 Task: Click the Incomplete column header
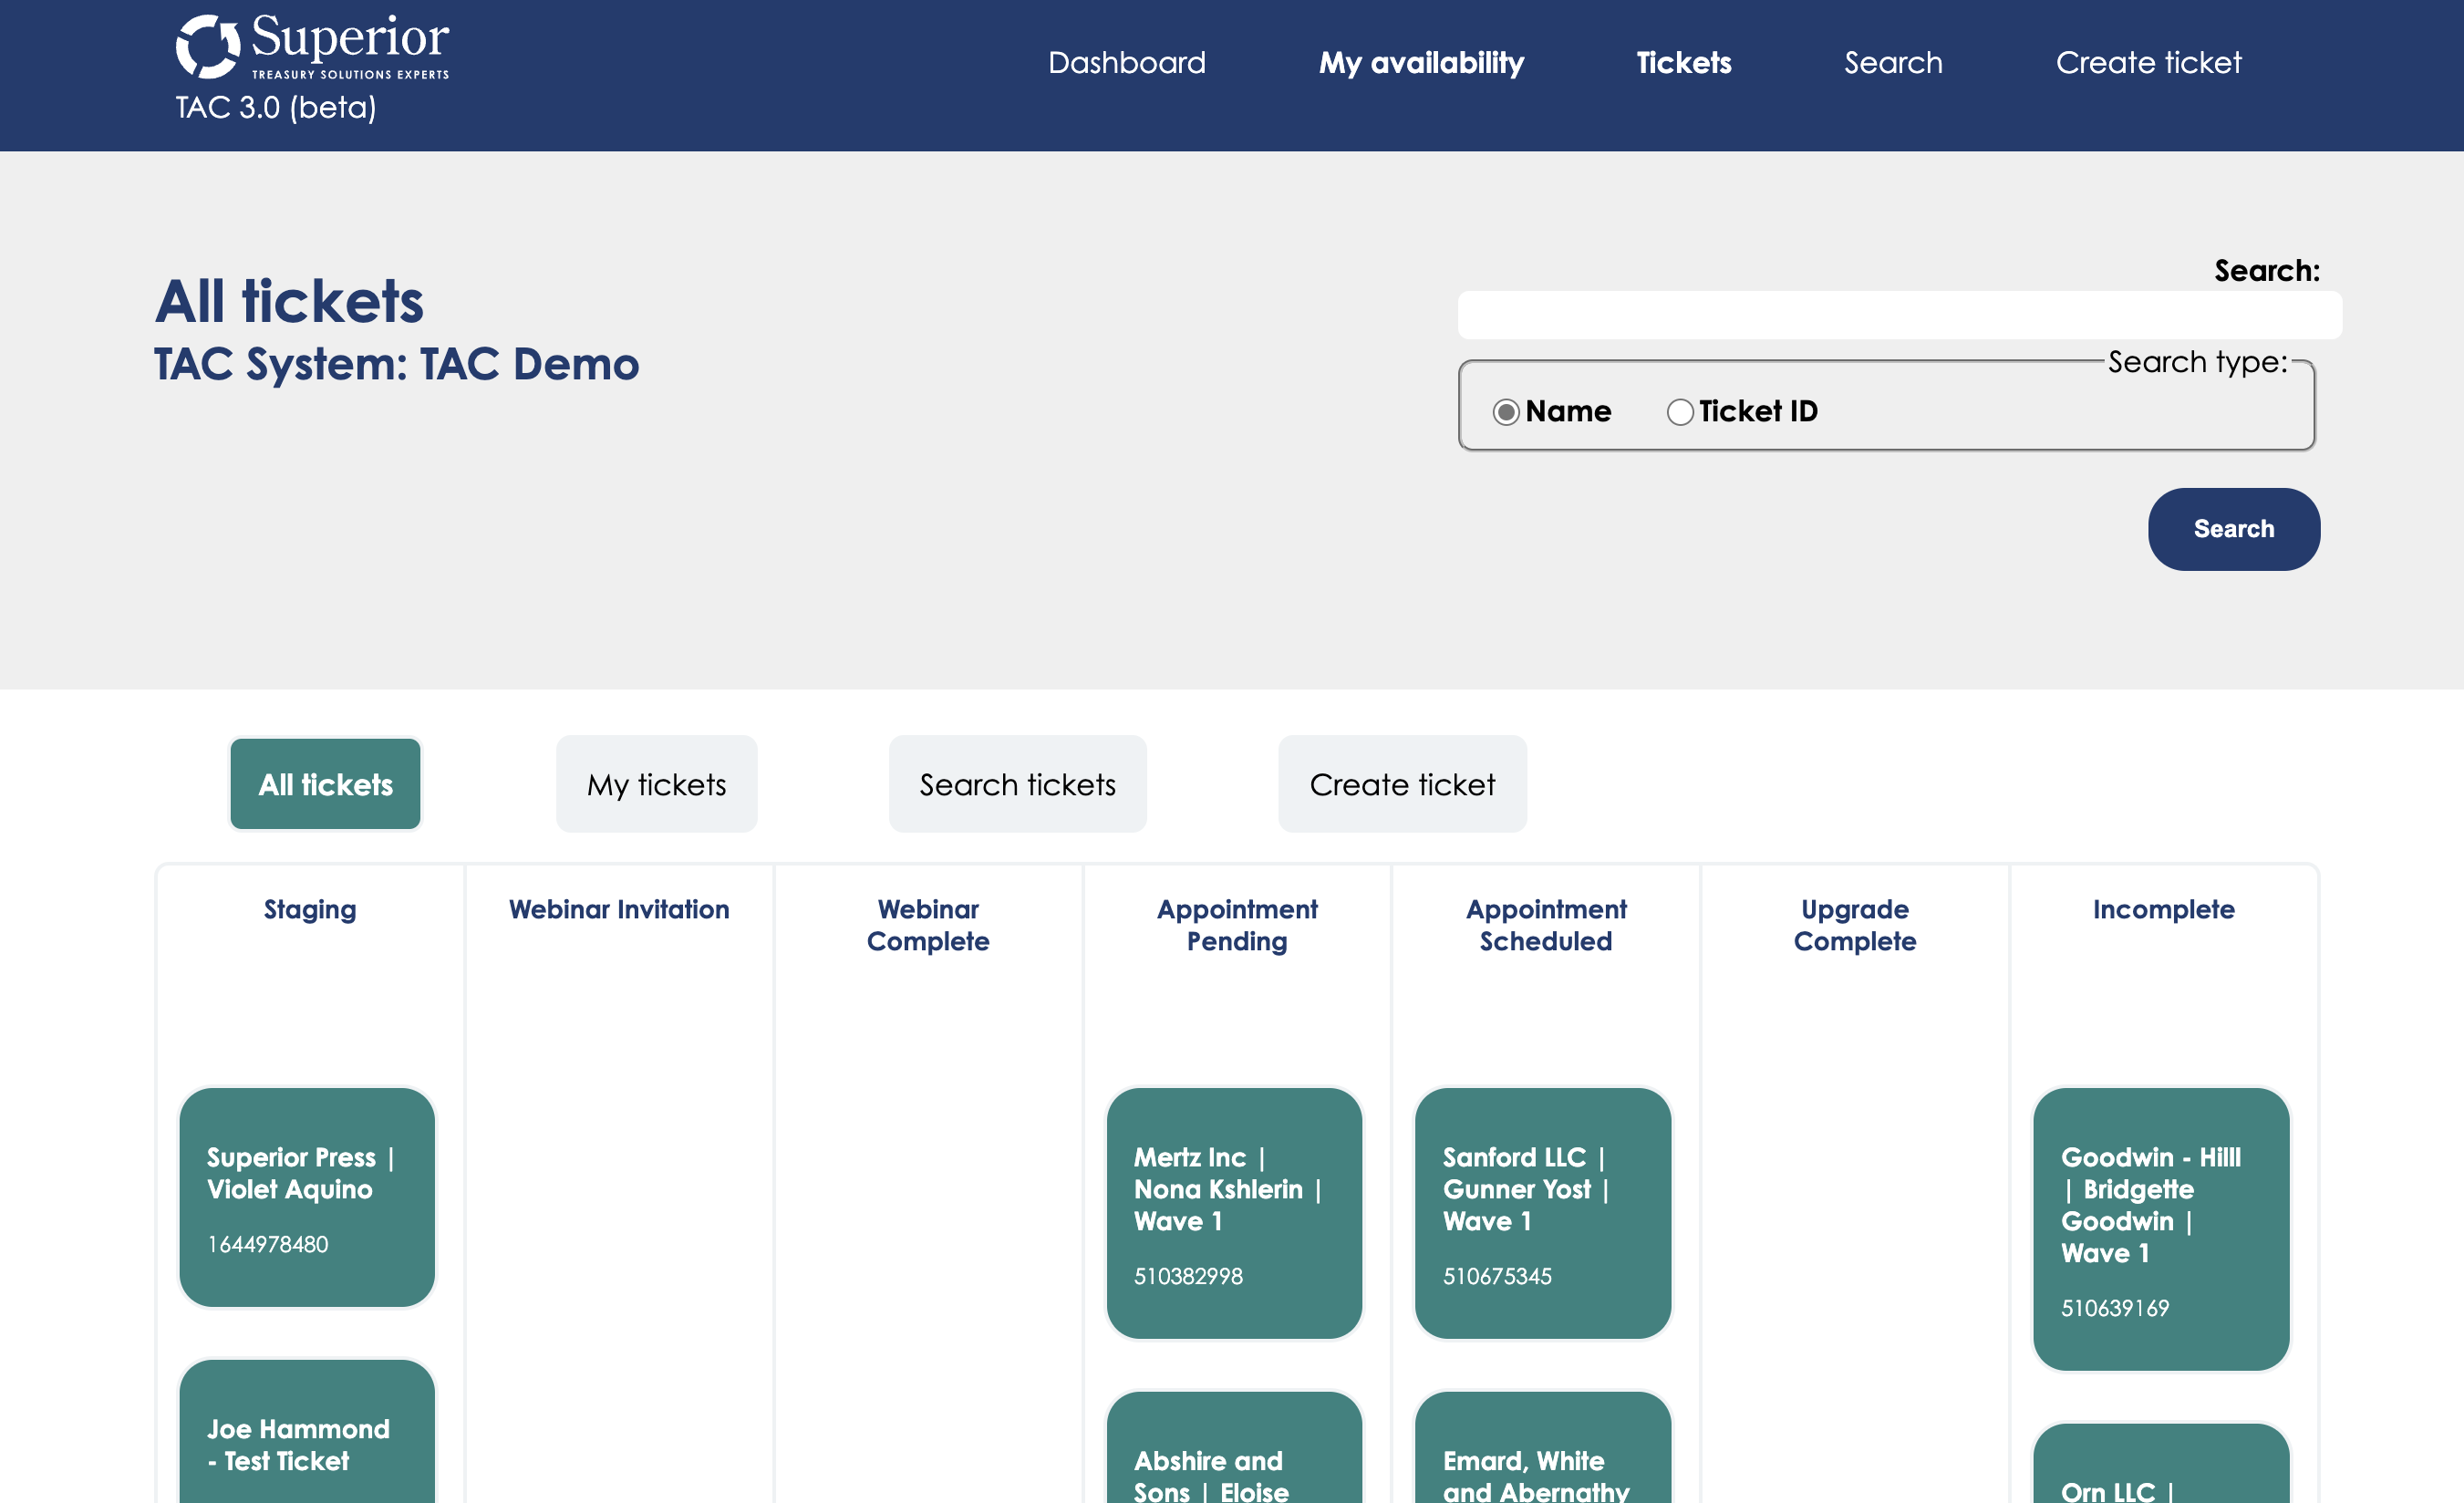coord(2164,910)
